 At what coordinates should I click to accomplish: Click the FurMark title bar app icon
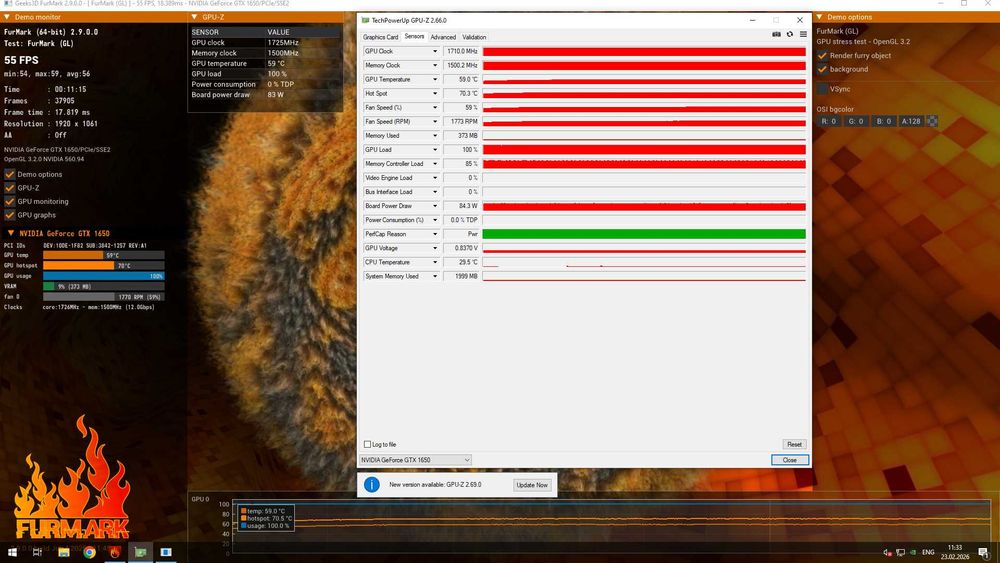8,3
